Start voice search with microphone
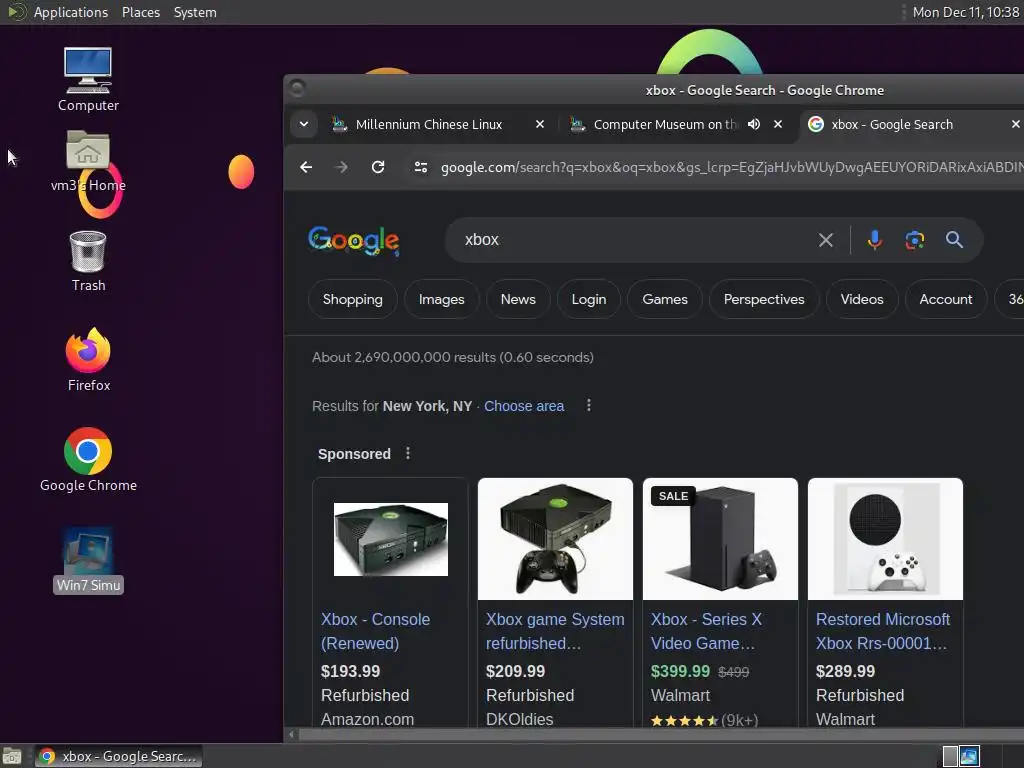 pos(874,240)
